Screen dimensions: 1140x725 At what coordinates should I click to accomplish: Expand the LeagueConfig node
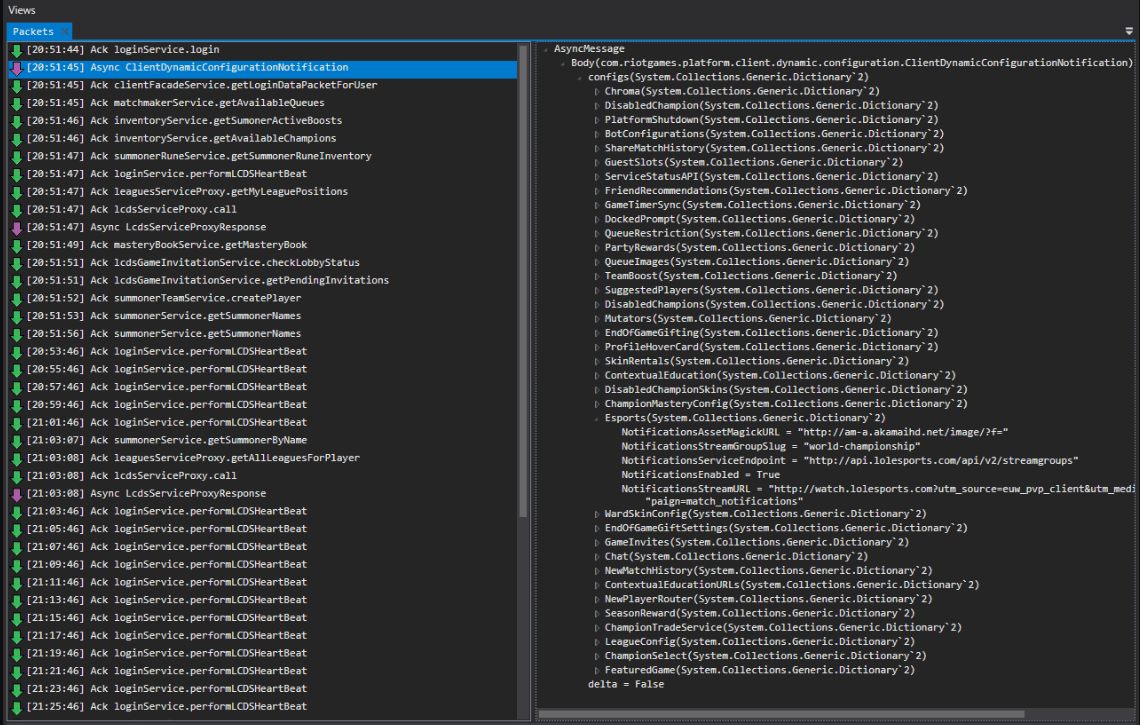[597, 642]
